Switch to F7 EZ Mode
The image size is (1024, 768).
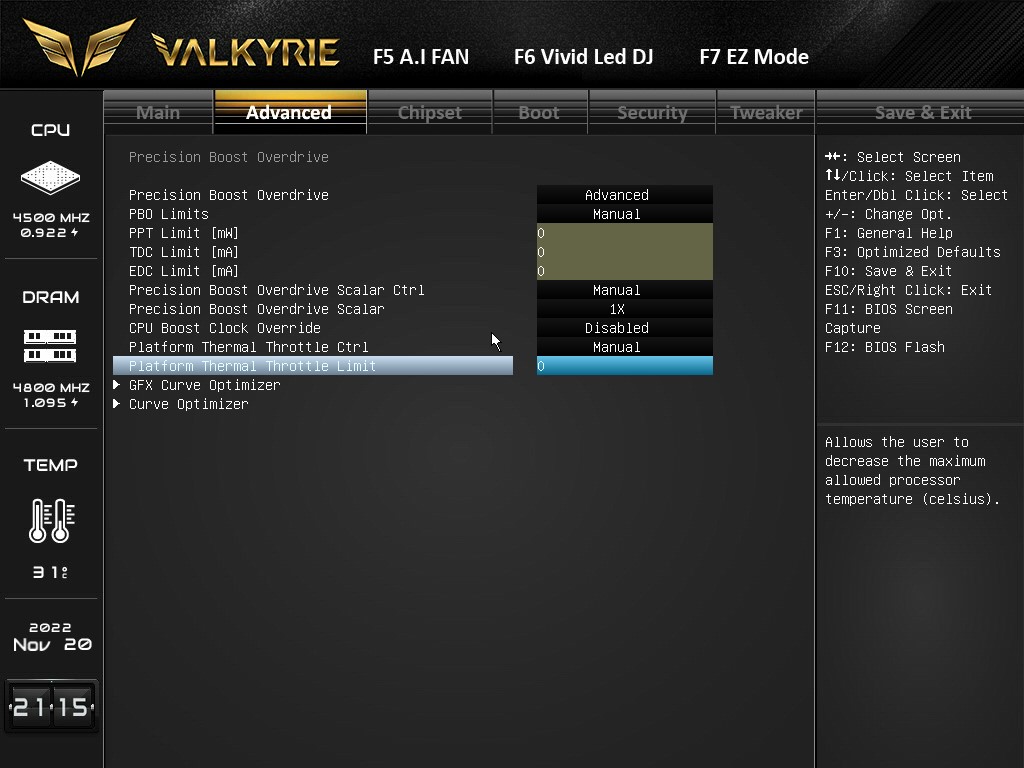tap(754, 57)
